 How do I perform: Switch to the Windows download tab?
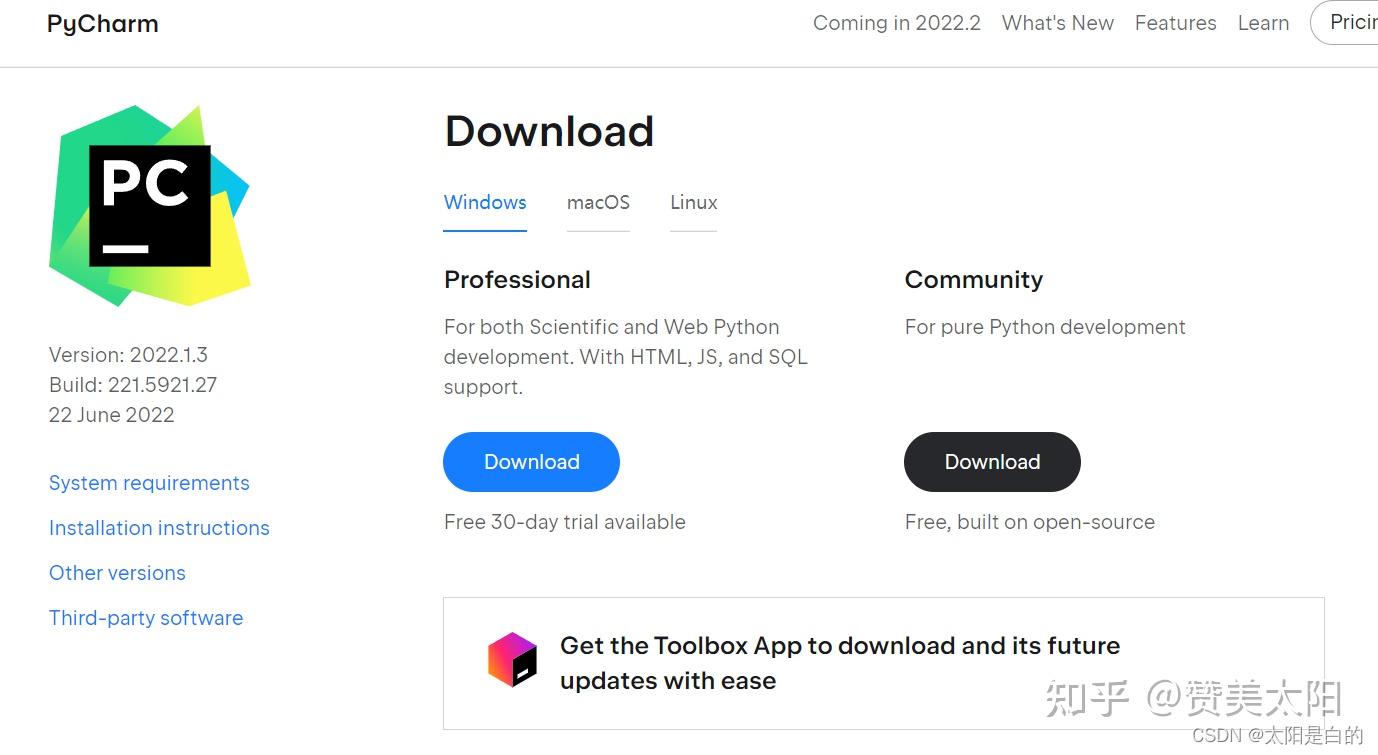tap(485, 203)
